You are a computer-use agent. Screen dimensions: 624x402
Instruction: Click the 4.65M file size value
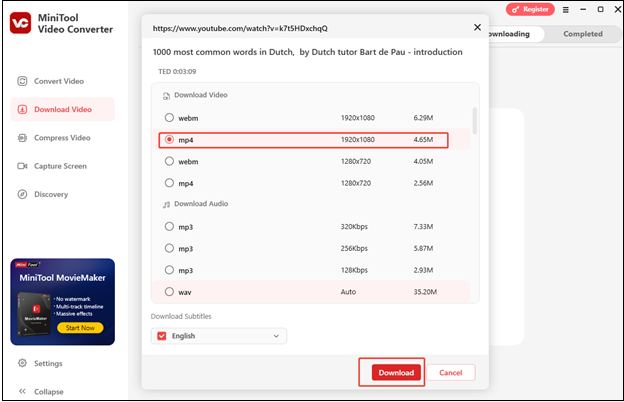pyautogui.click(x=423, y=140)
